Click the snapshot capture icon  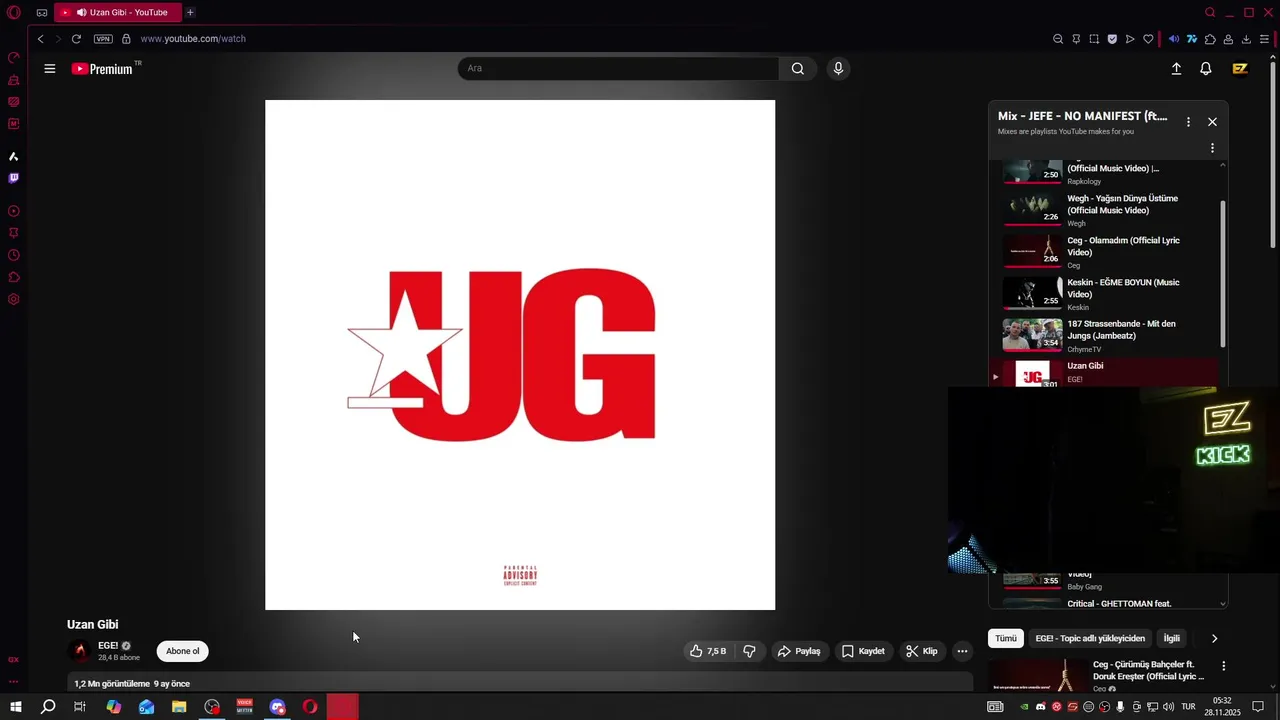coord(1094,39)
